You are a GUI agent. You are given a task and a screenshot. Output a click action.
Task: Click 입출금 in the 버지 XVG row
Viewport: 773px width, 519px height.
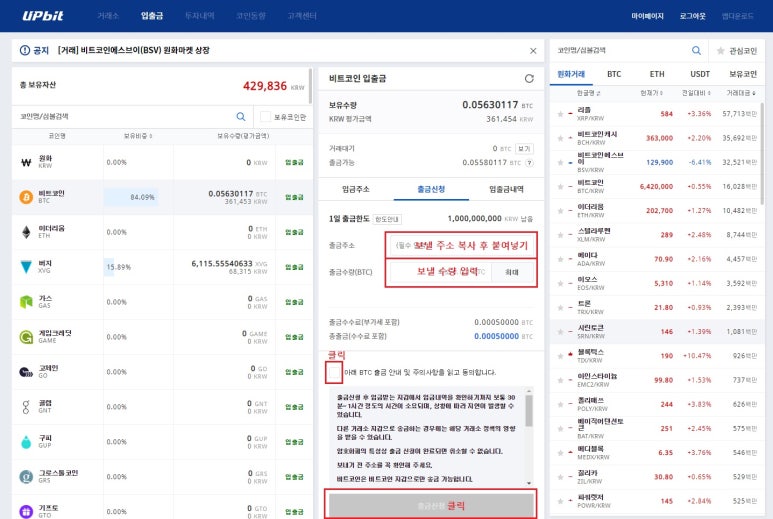coord(294,267)
